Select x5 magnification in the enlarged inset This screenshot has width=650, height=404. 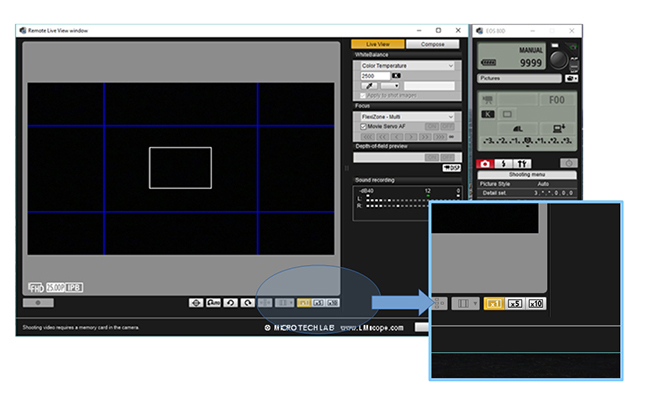(x=516, y=303)
